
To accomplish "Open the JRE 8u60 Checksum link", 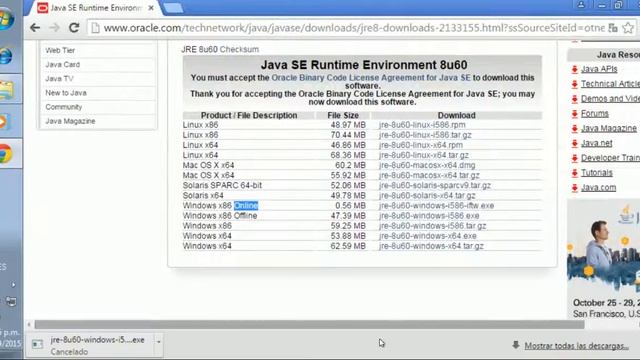I will (220, 49).
